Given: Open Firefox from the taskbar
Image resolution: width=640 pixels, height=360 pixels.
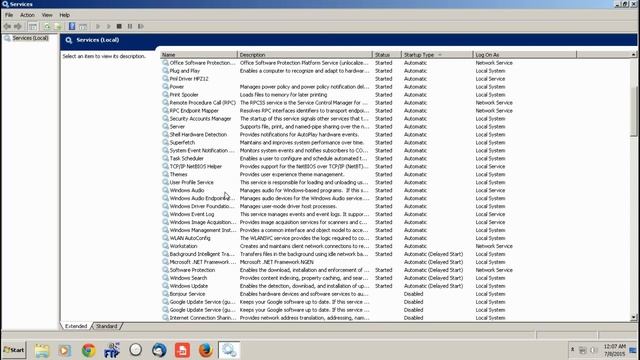Looking at the screenshot, I should pos(206,350).
